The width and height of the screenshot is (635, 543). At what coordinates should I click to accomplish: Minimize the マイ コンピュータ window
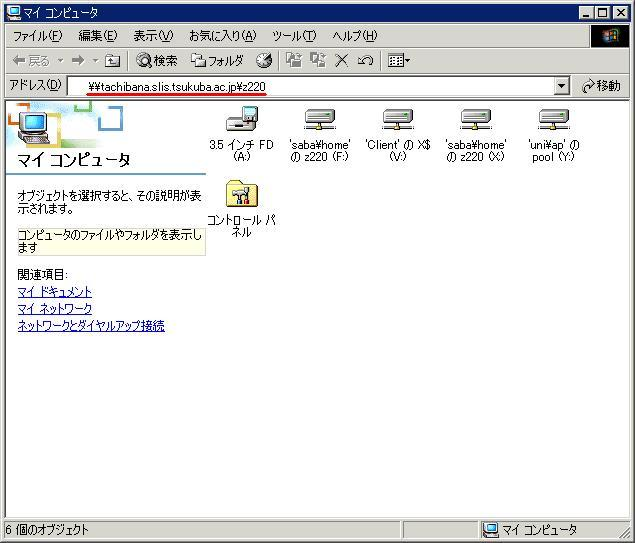click(586, 13)
